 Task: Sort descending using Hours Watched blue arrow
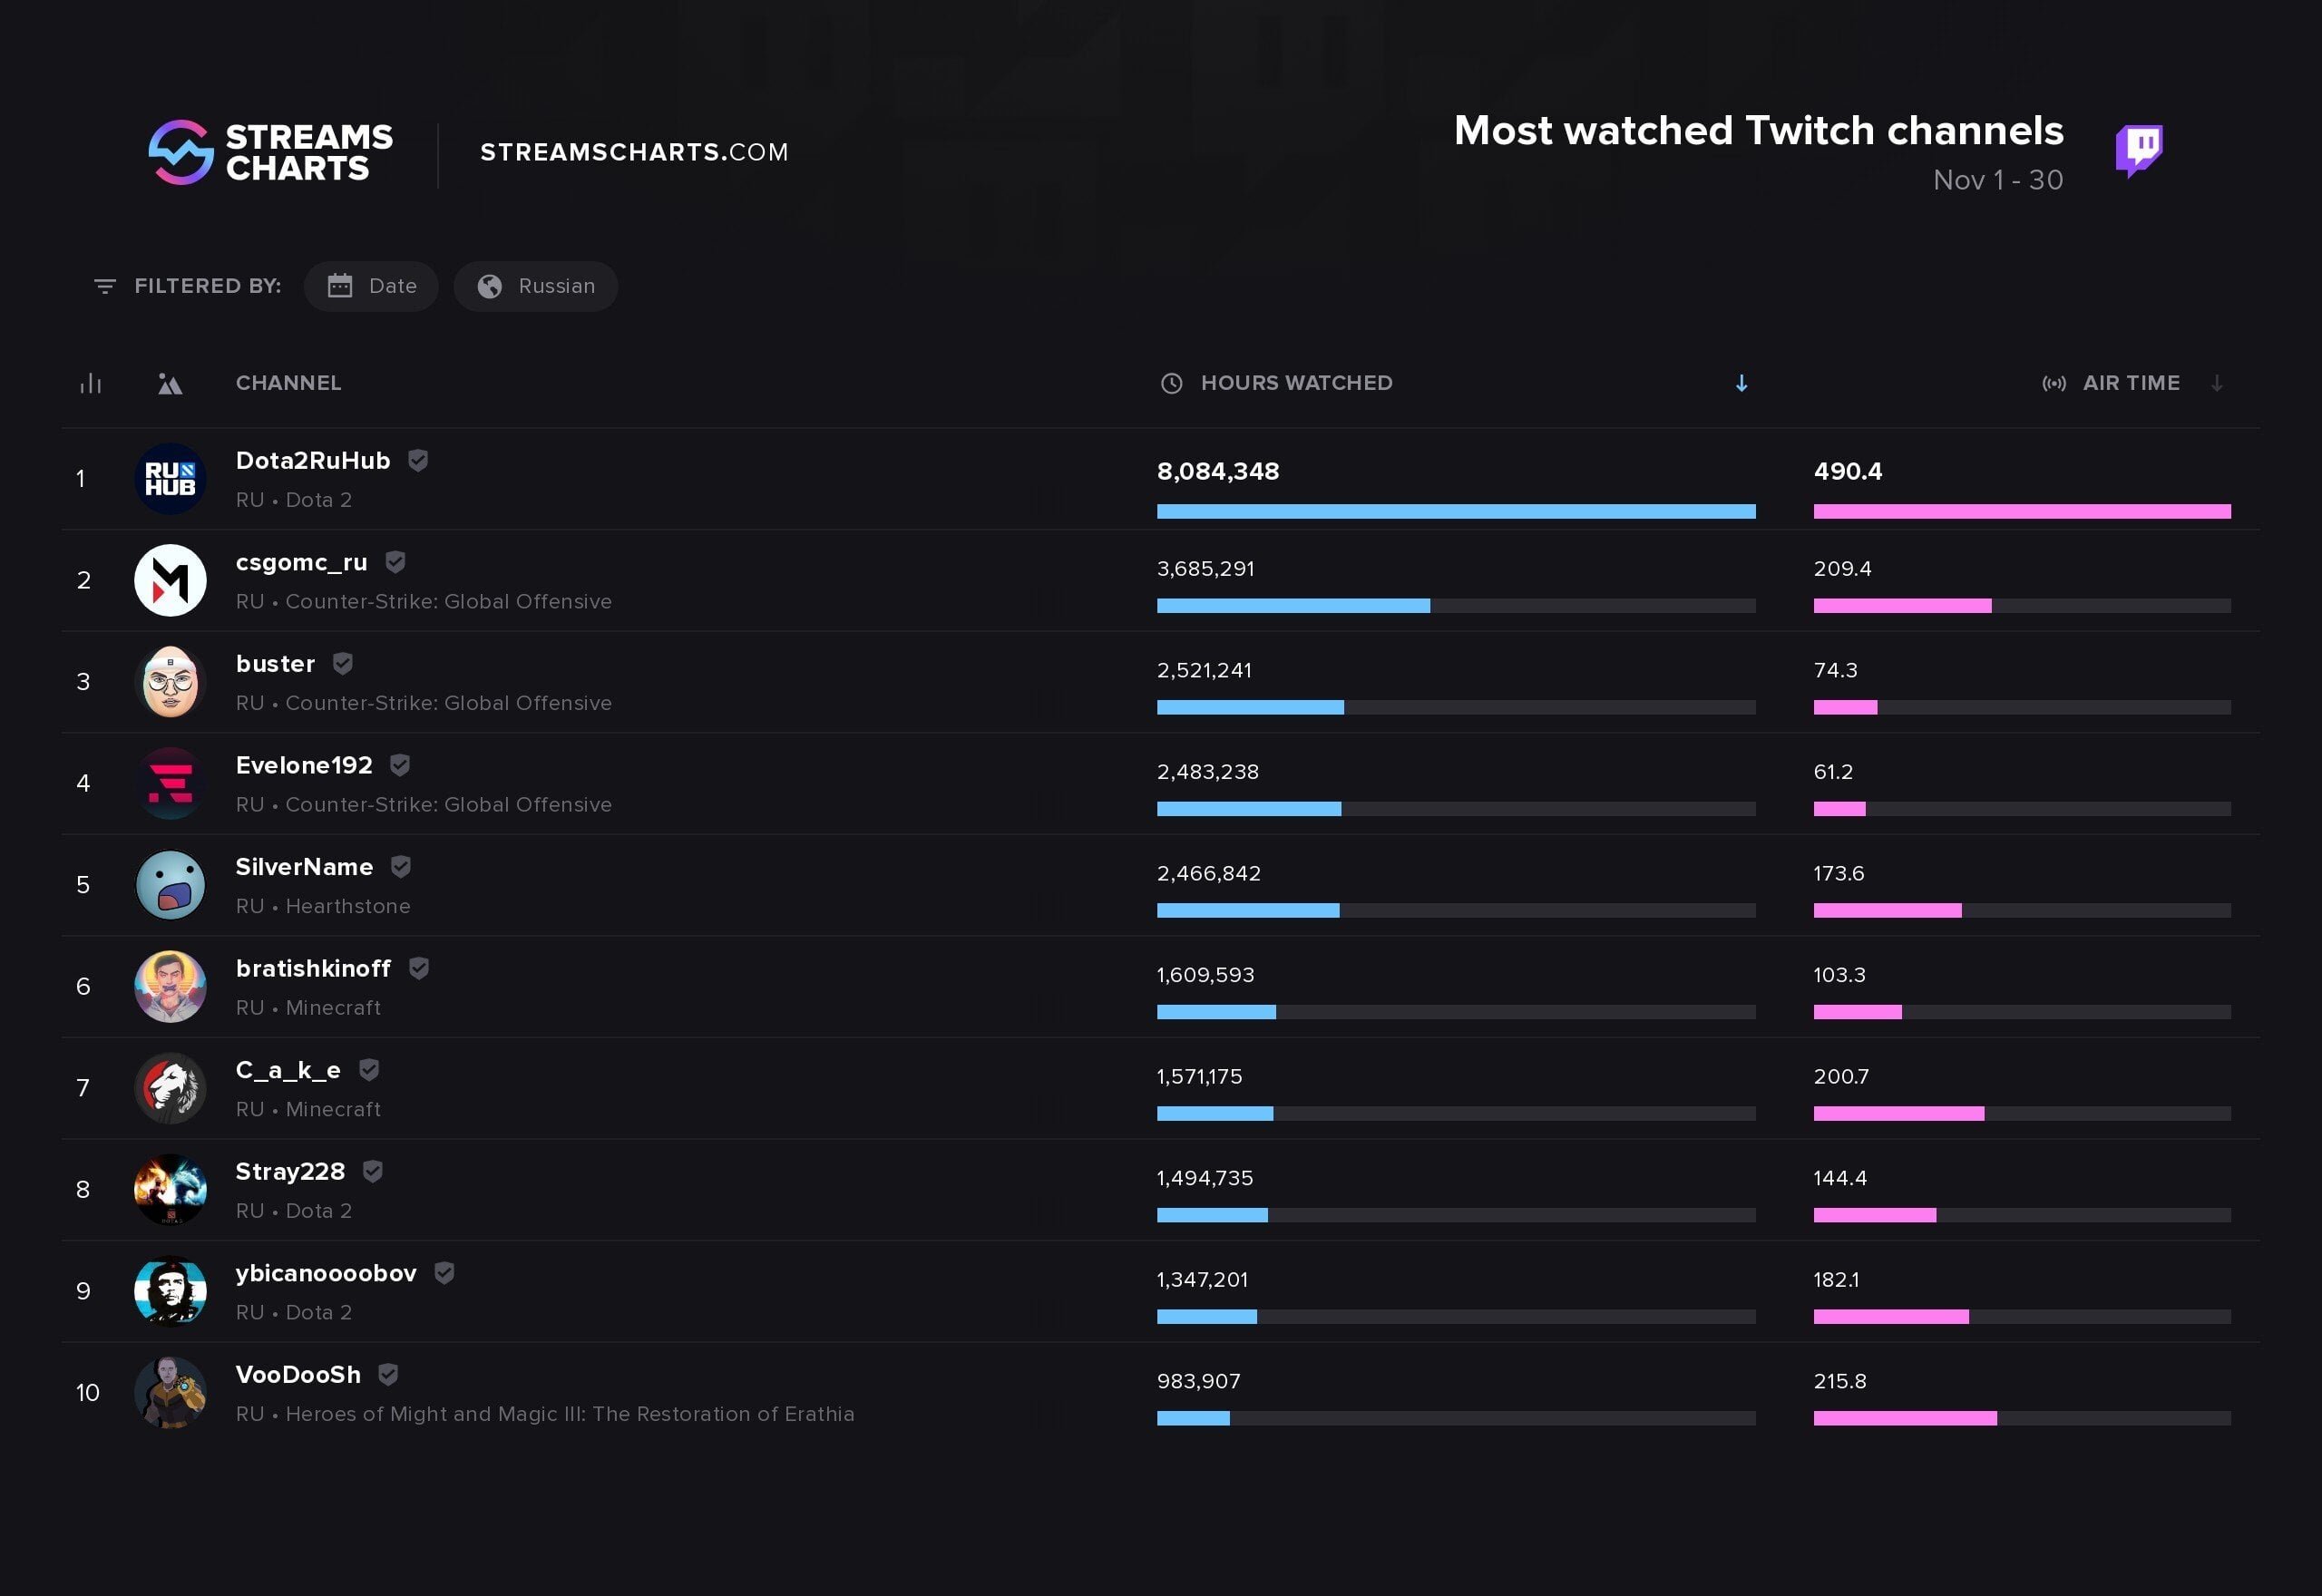point(1741,383)
